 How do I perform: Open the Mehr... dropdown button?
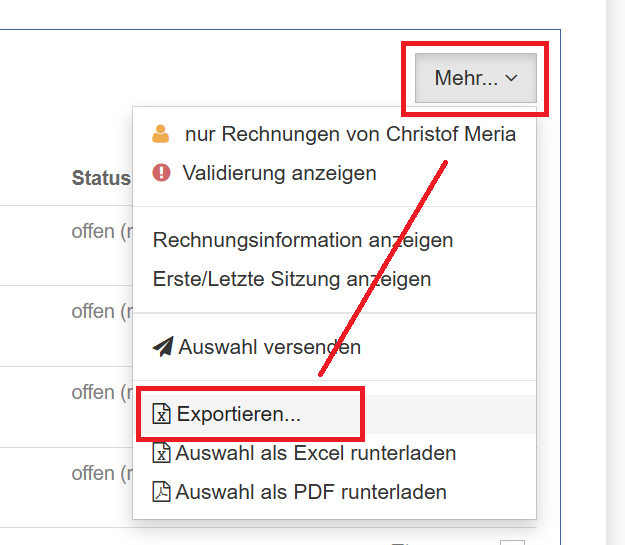click(x=475, y=78)
